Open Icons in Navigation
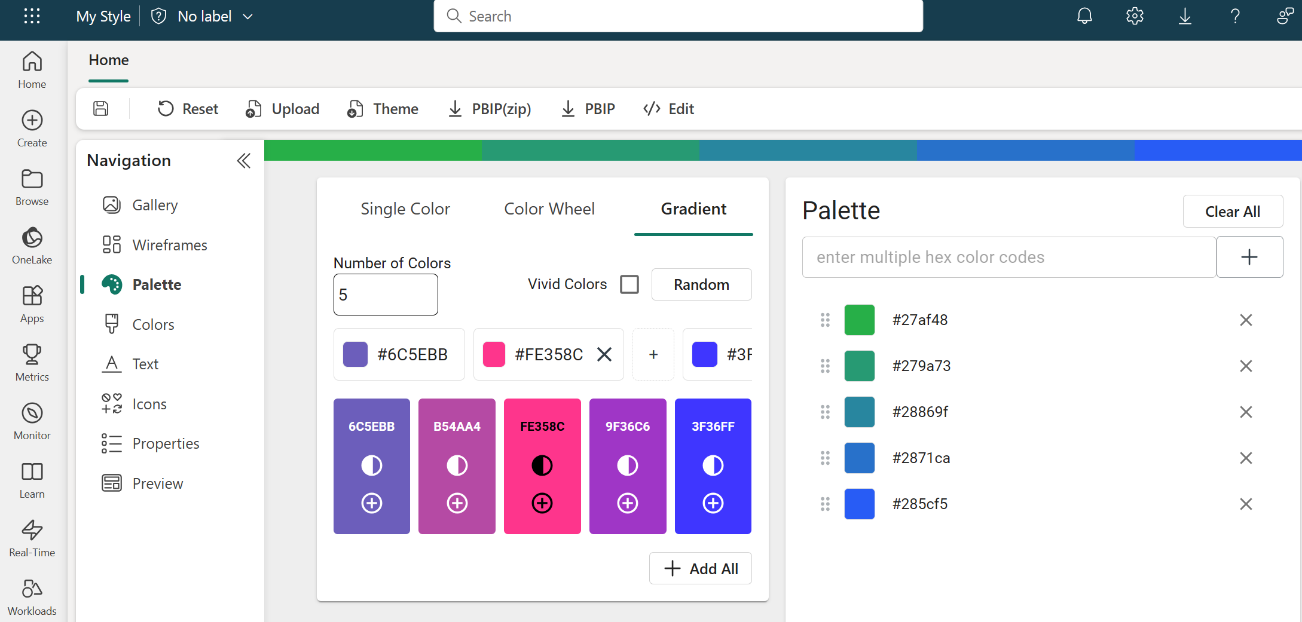Screen dimensions: 1302x622 pos(135,404)
